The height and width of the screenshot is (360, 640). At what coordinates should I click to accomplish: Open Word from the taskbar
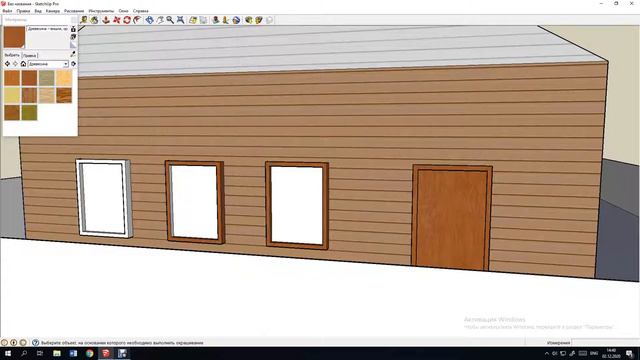tap(73, 353)
